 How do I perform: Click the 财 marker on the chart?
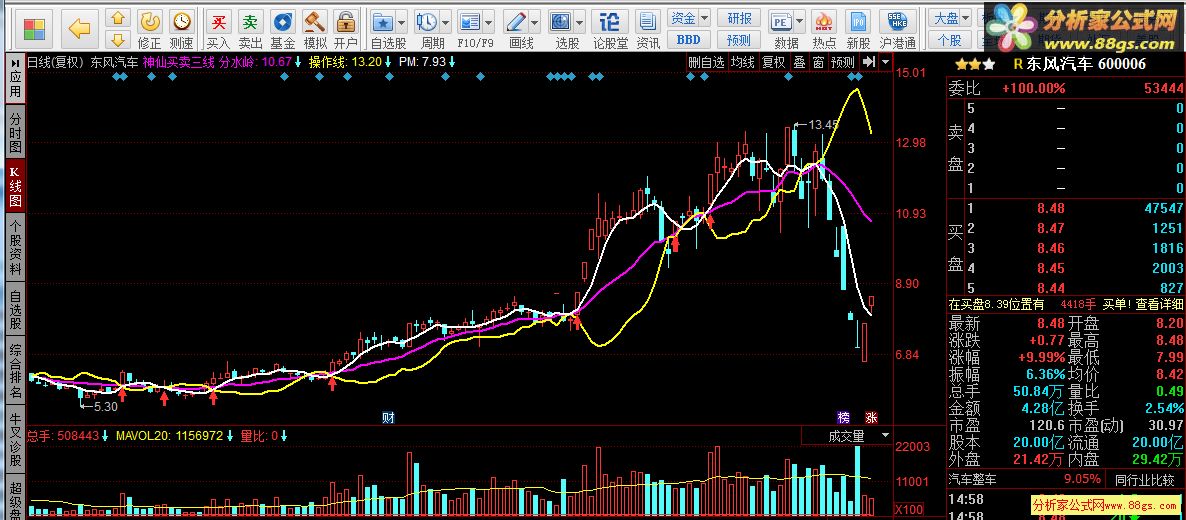pos(388,417)
